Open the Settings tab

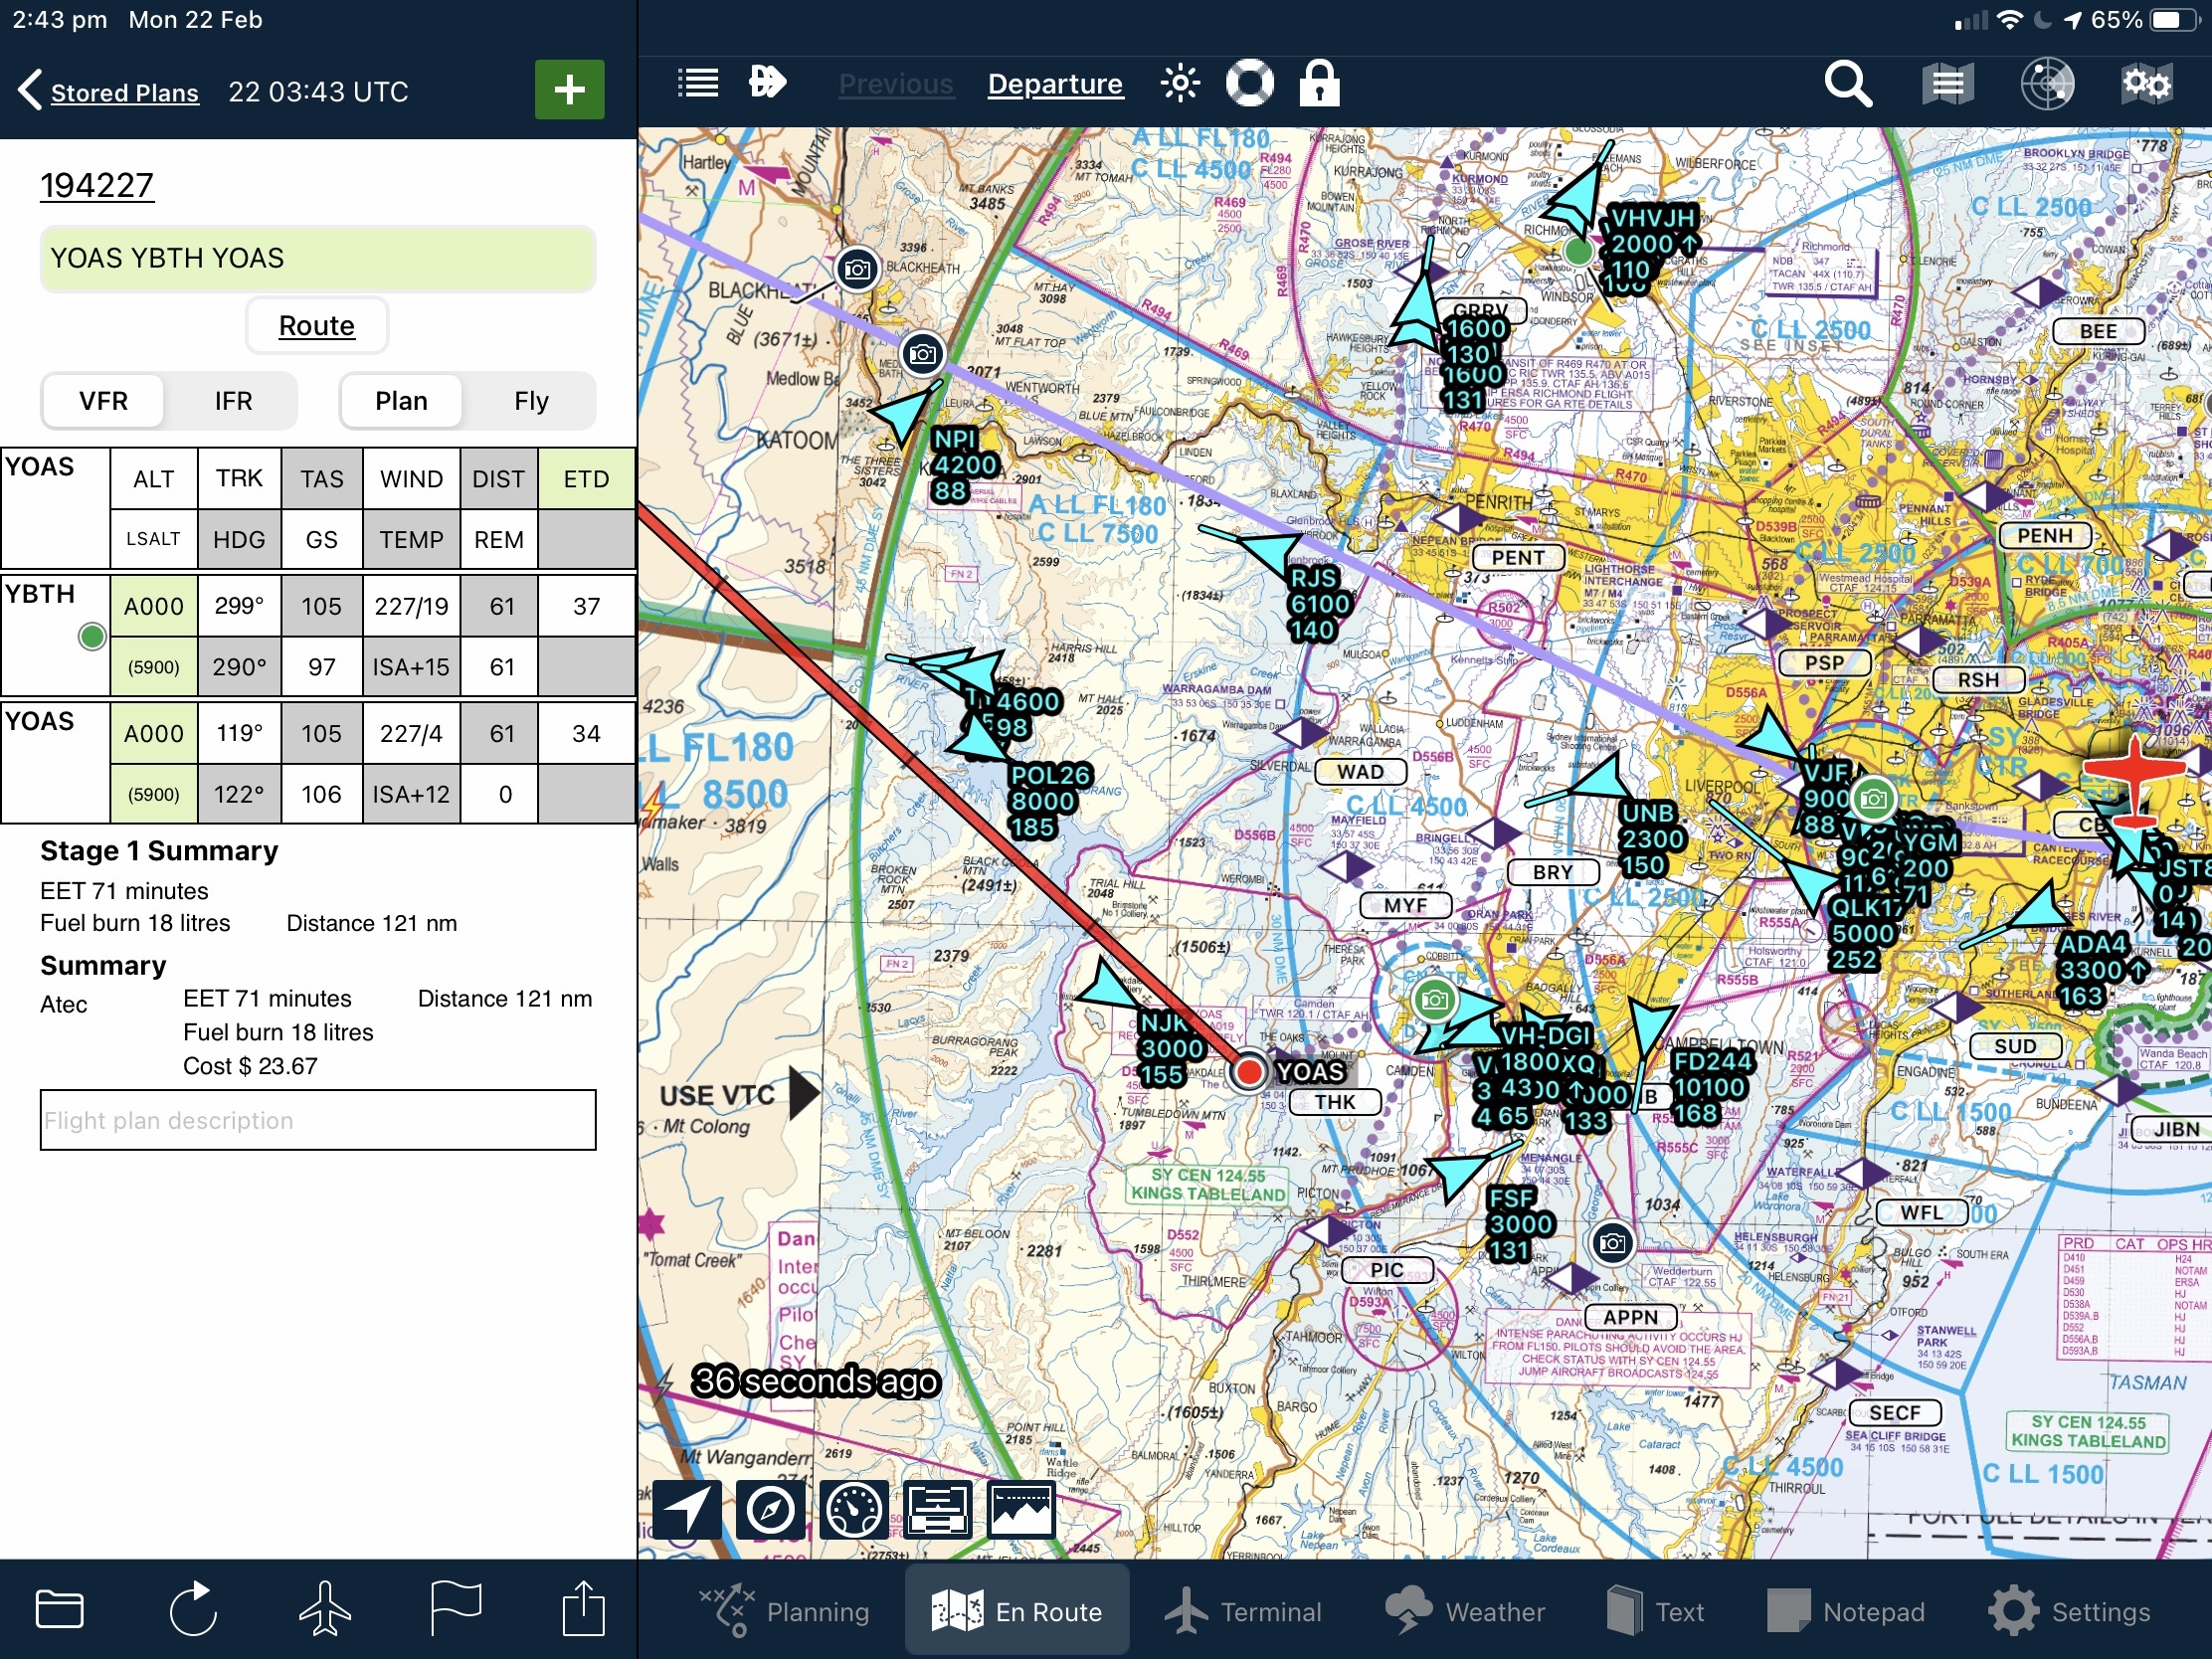(x=2069, y=1611)
